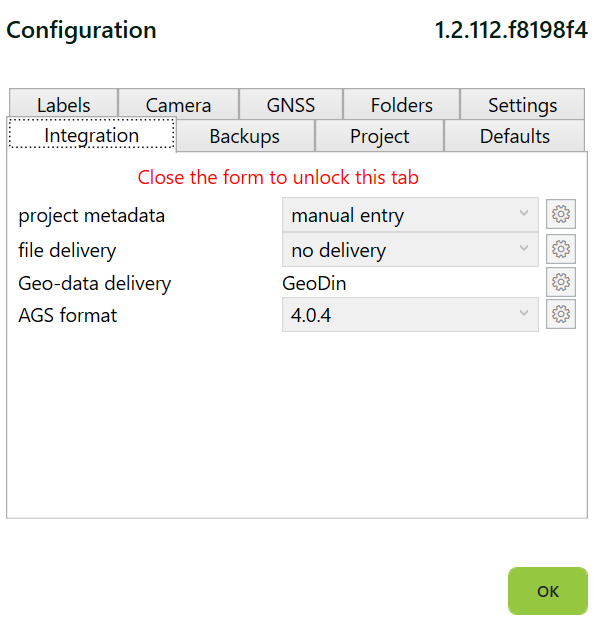Viewport: 600px width, 625px height.
Task: Click the AGS format gear icon
Action: [561, 315]
